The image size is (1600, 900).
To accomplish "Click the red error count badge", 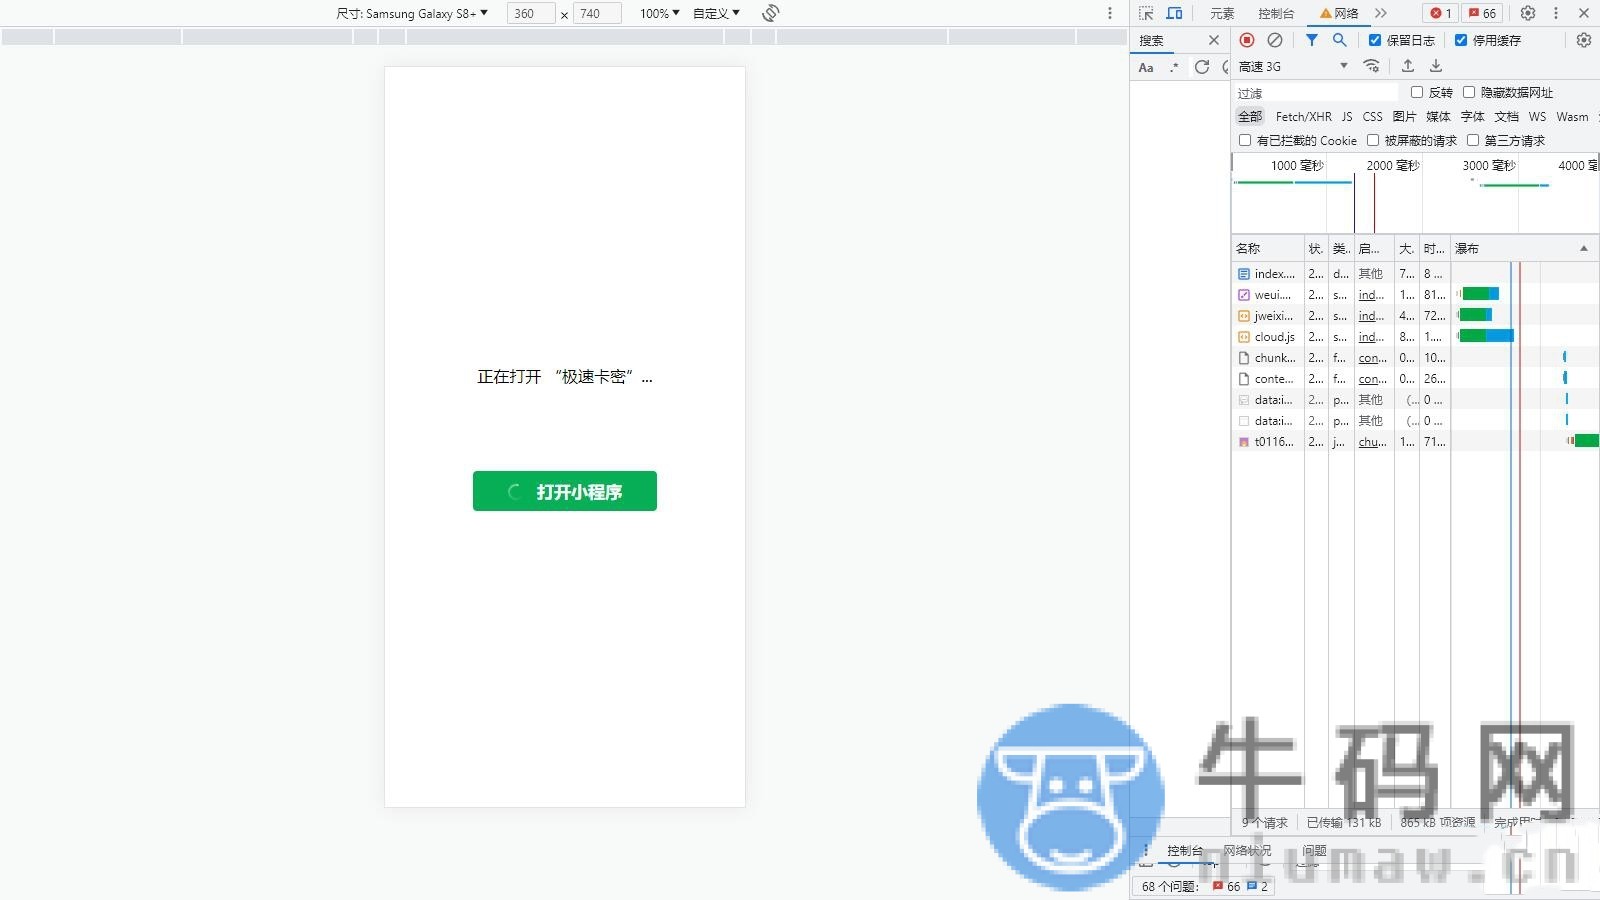I will (x=1440, y=13).
